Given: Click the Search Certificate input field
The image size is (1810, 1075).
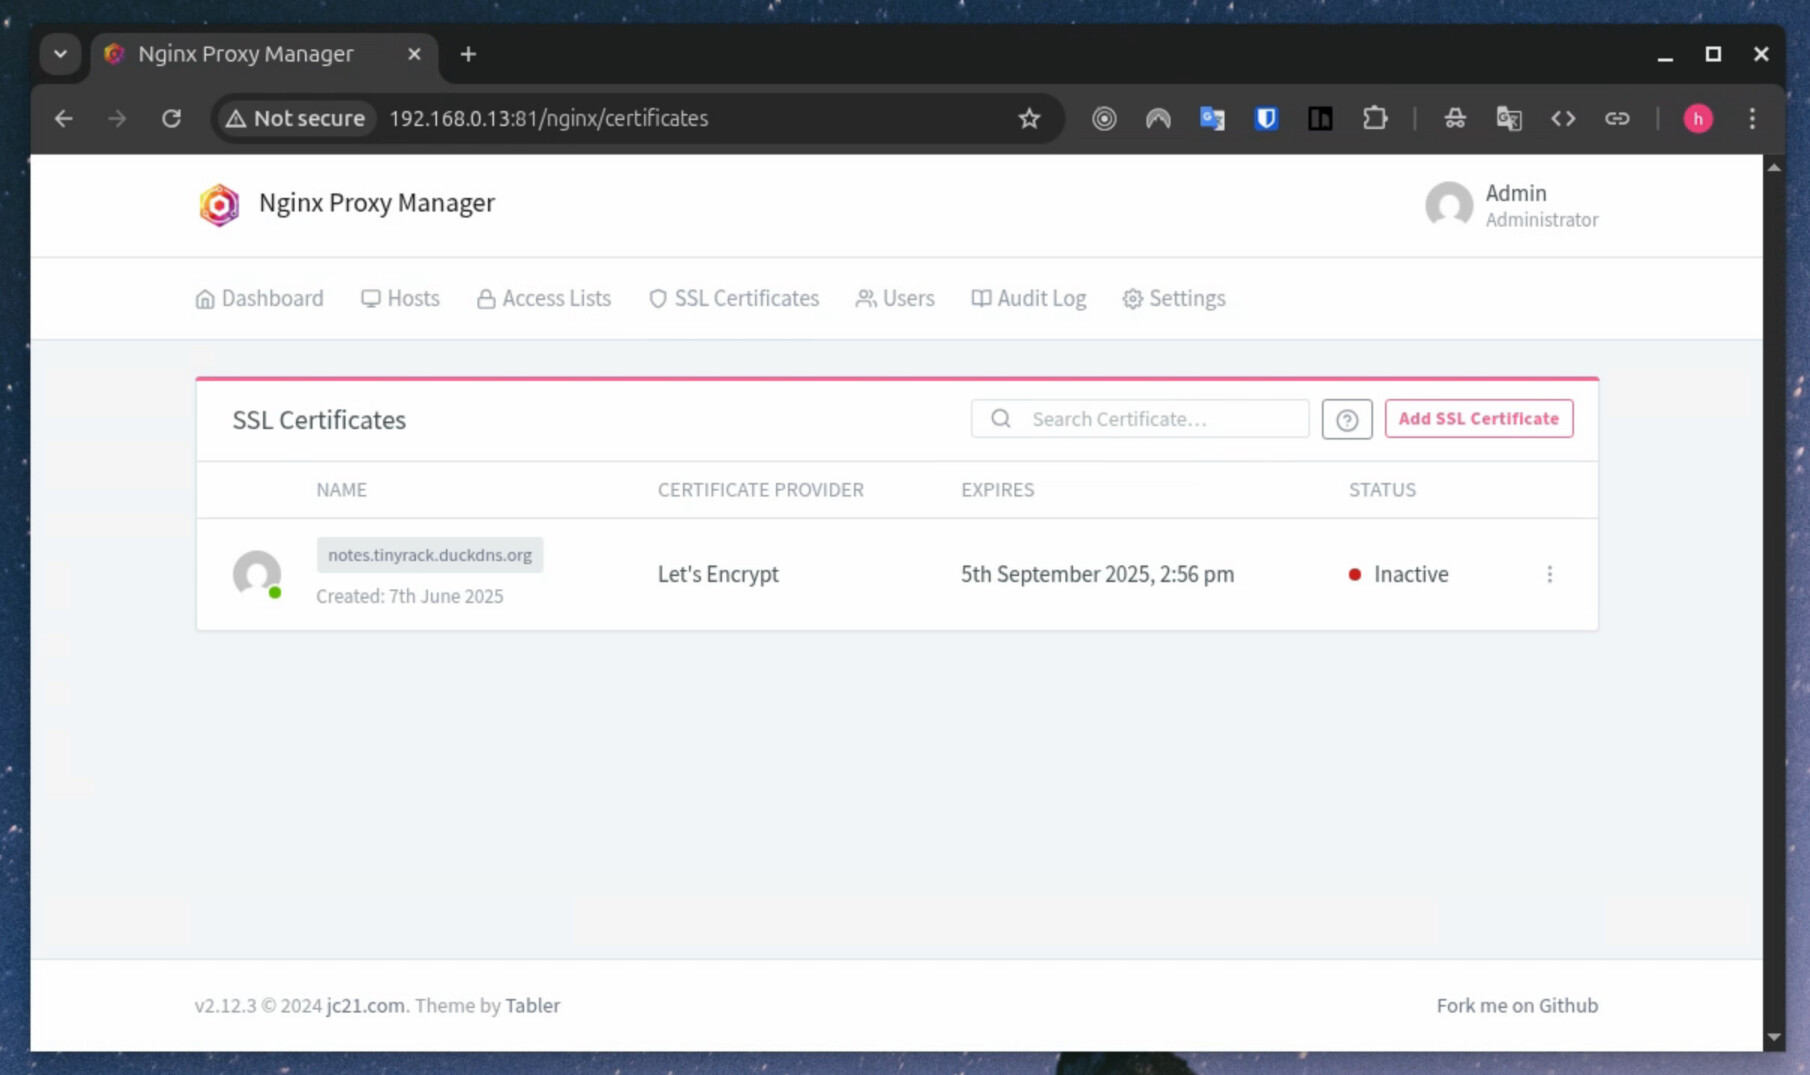Looking at the screenshot, I should (x=1139, y=419).
